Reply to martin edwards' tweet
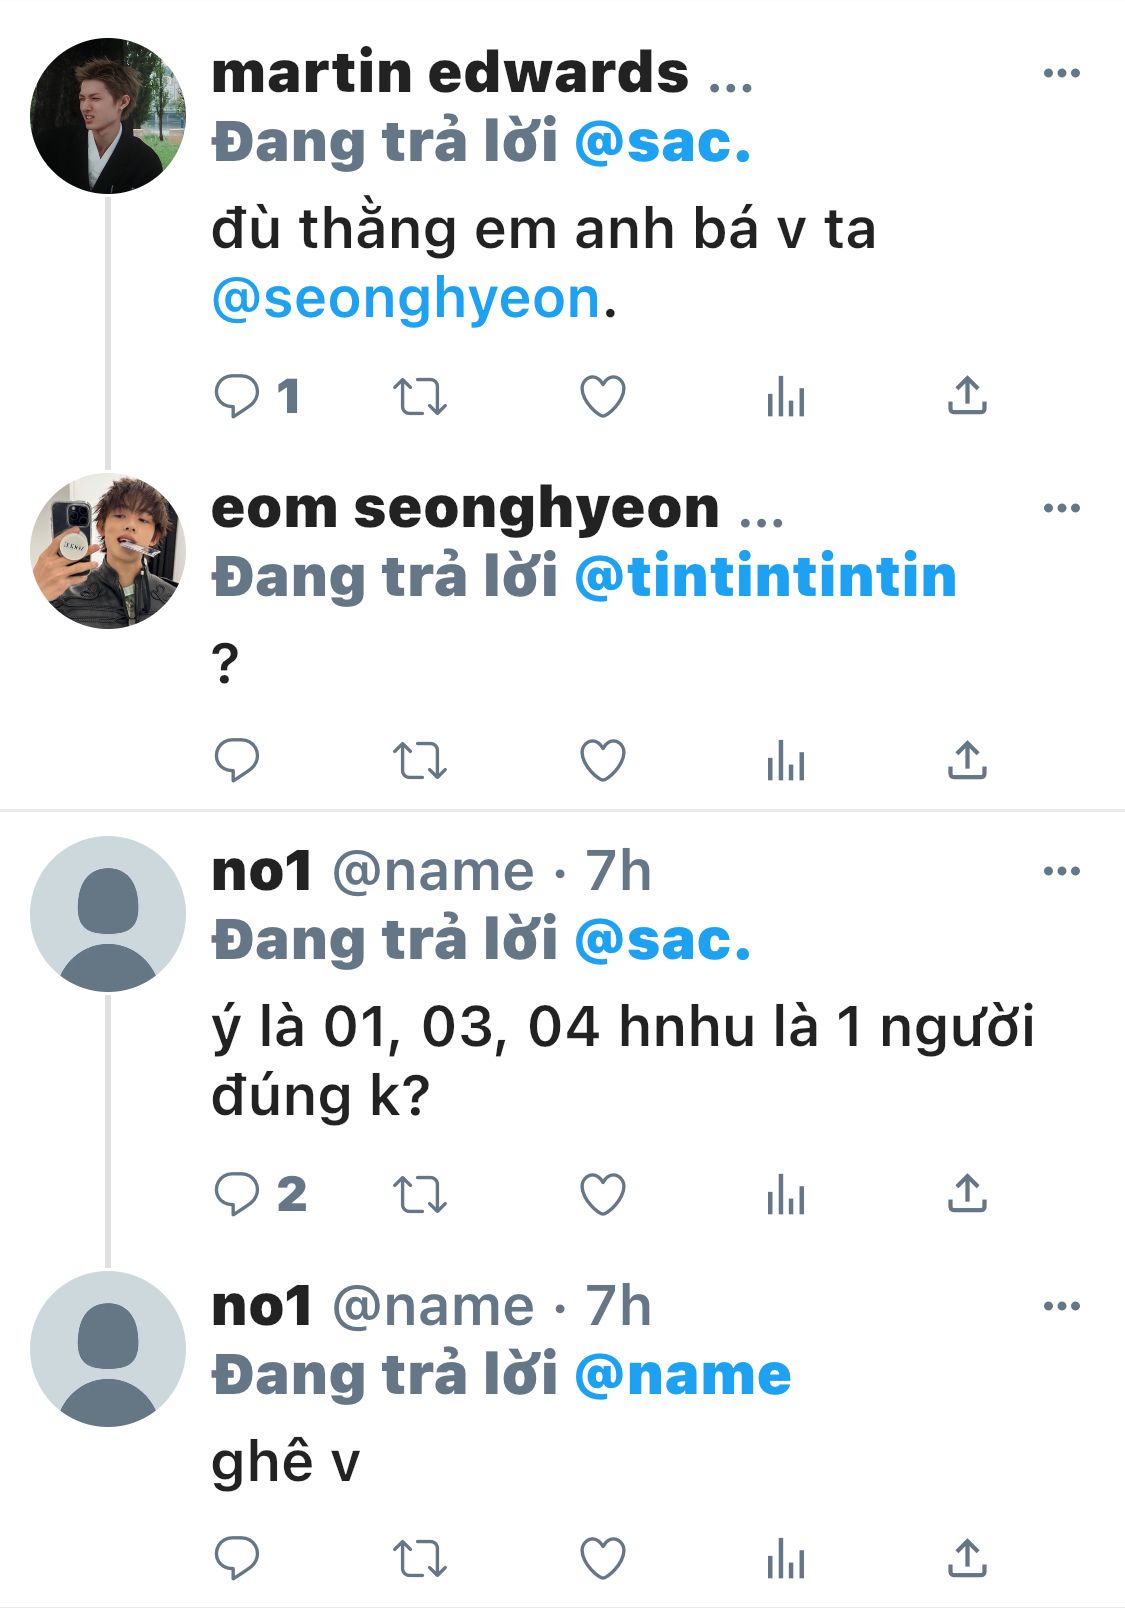The height and width of the screenshot is (1608, 1125). [237, 396]
